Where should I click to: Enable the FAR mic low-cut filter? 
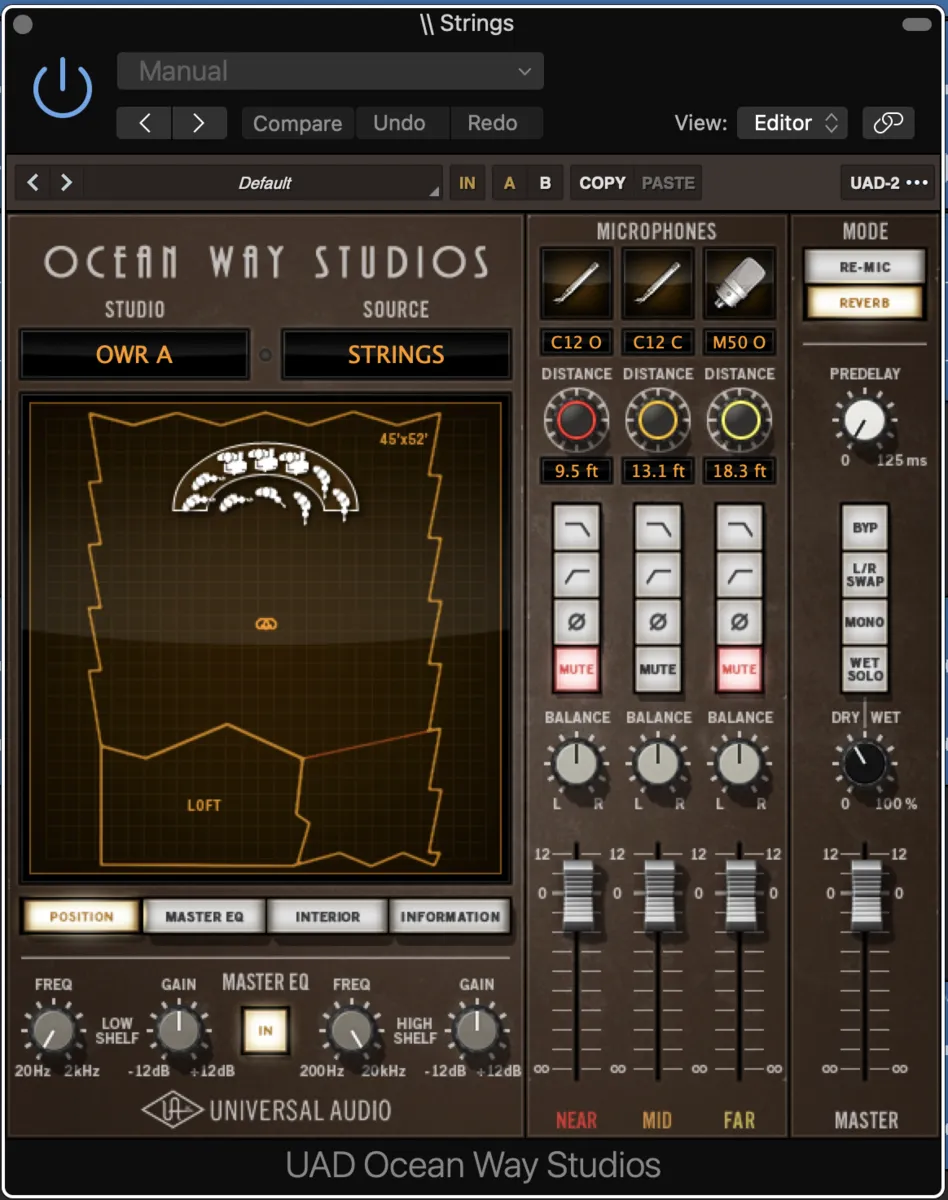[740, 575]
